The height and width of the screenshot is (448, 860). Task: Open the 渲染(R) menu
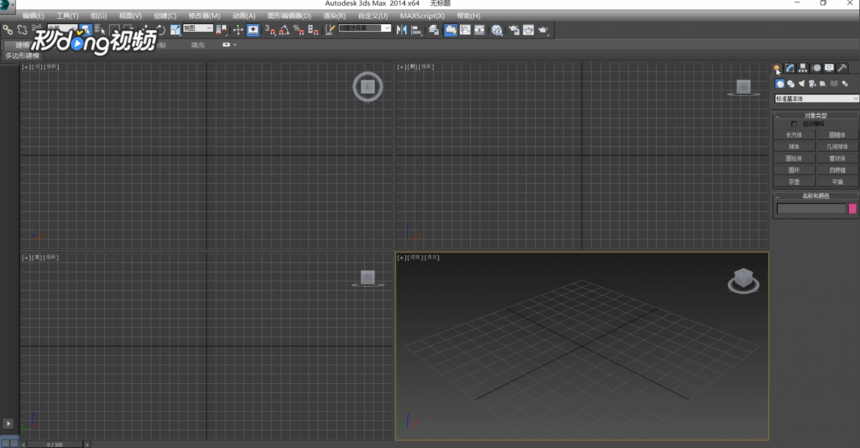(x=334, y=16)
